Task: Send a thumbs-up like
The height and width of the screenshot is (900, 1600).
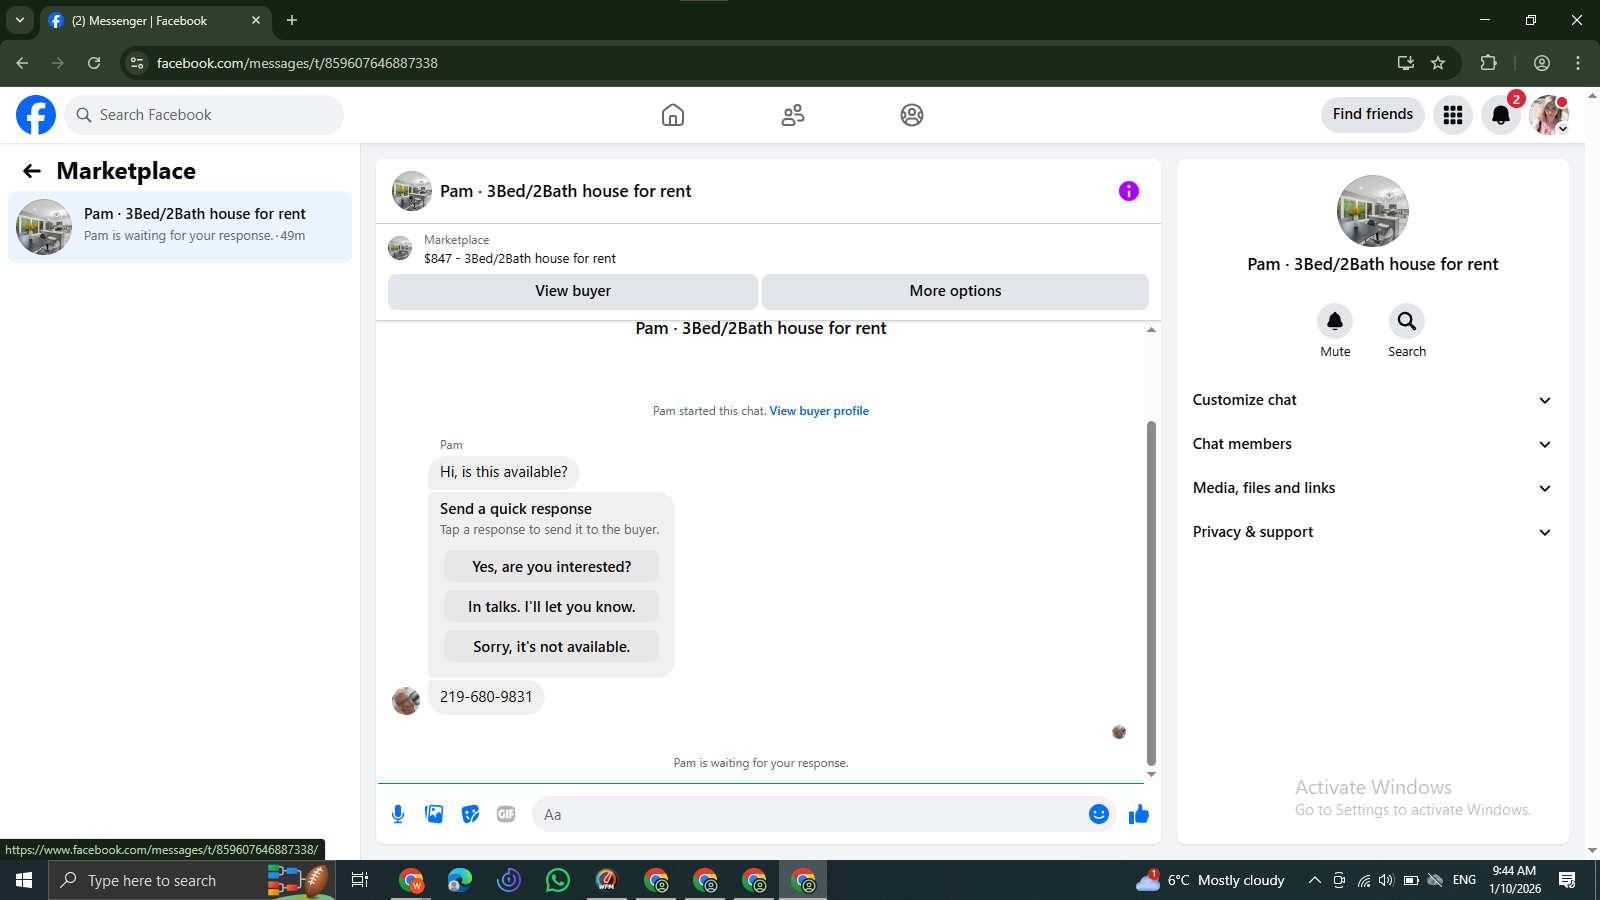Action: (1139, 814)
